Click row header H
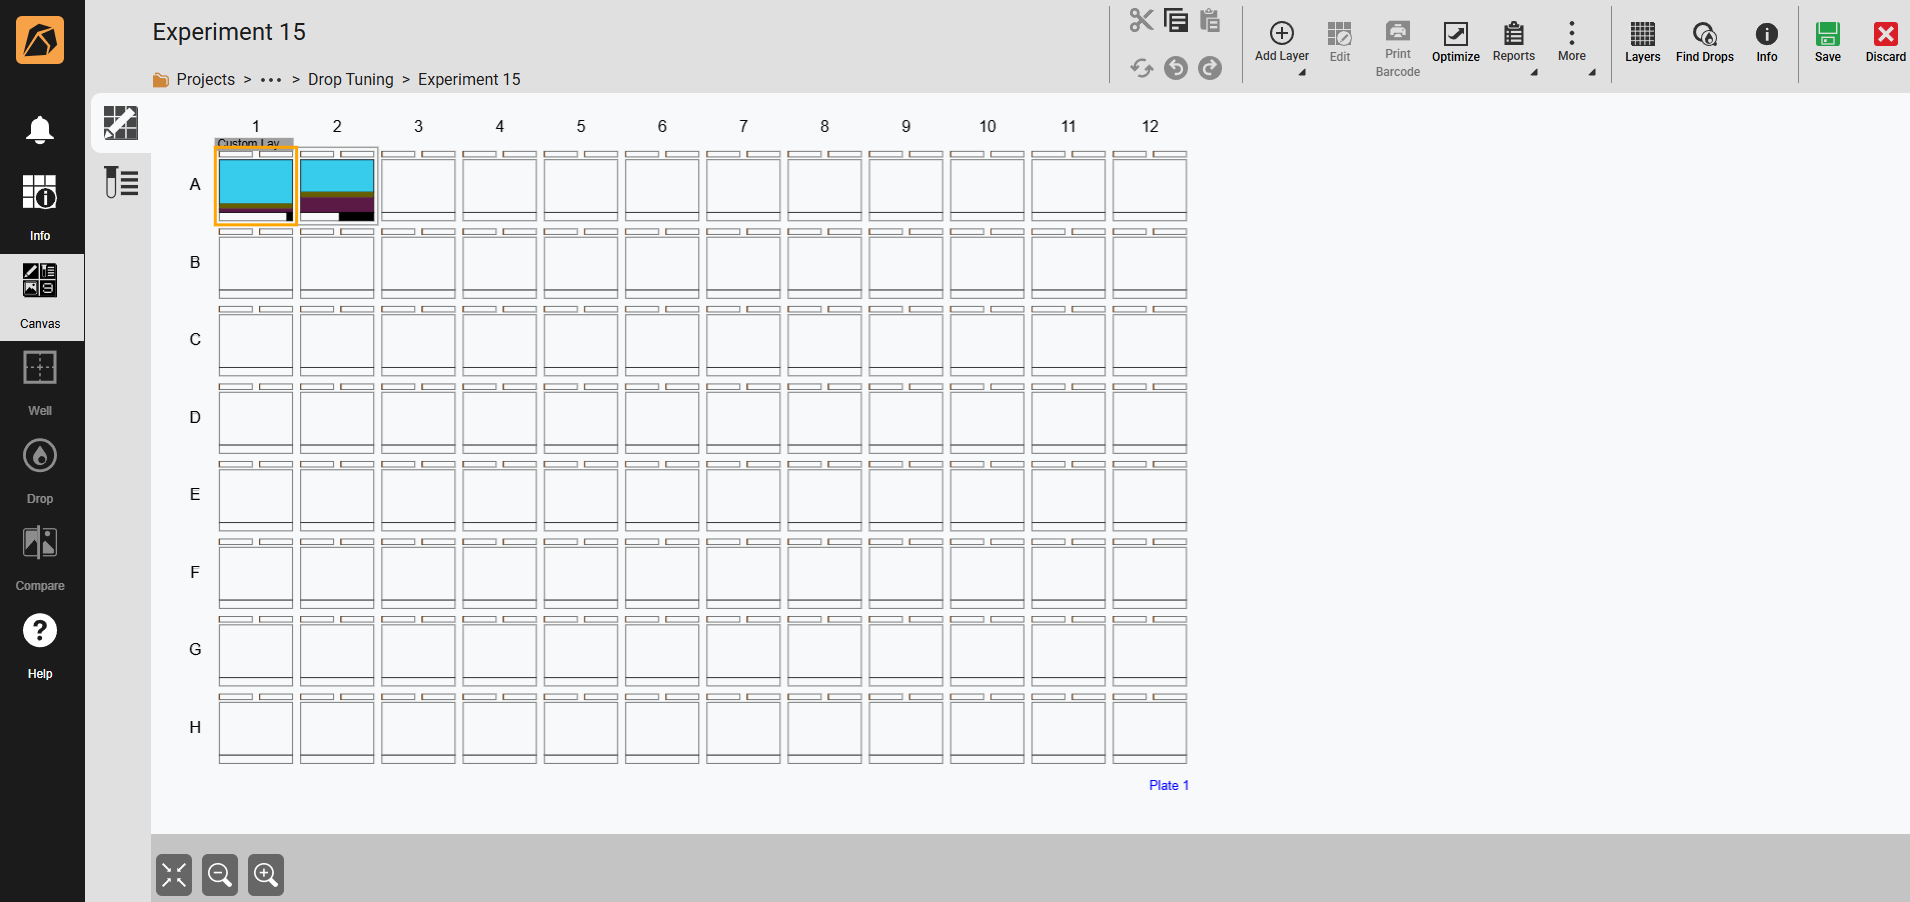The height and width of the screenshot is (902, 1910). pos(195,727)
